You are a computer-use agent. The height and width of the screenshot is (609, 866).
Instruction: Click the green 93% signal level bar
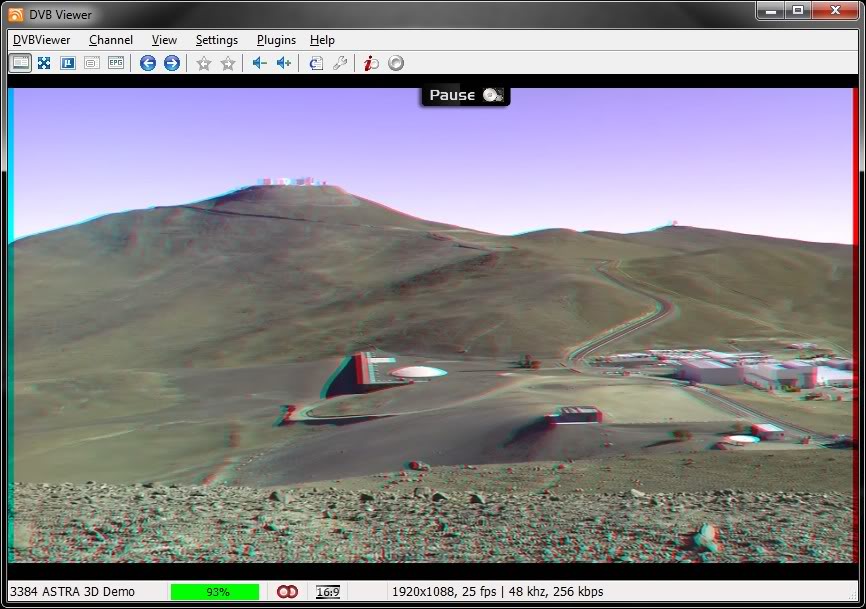coord(215,592)
